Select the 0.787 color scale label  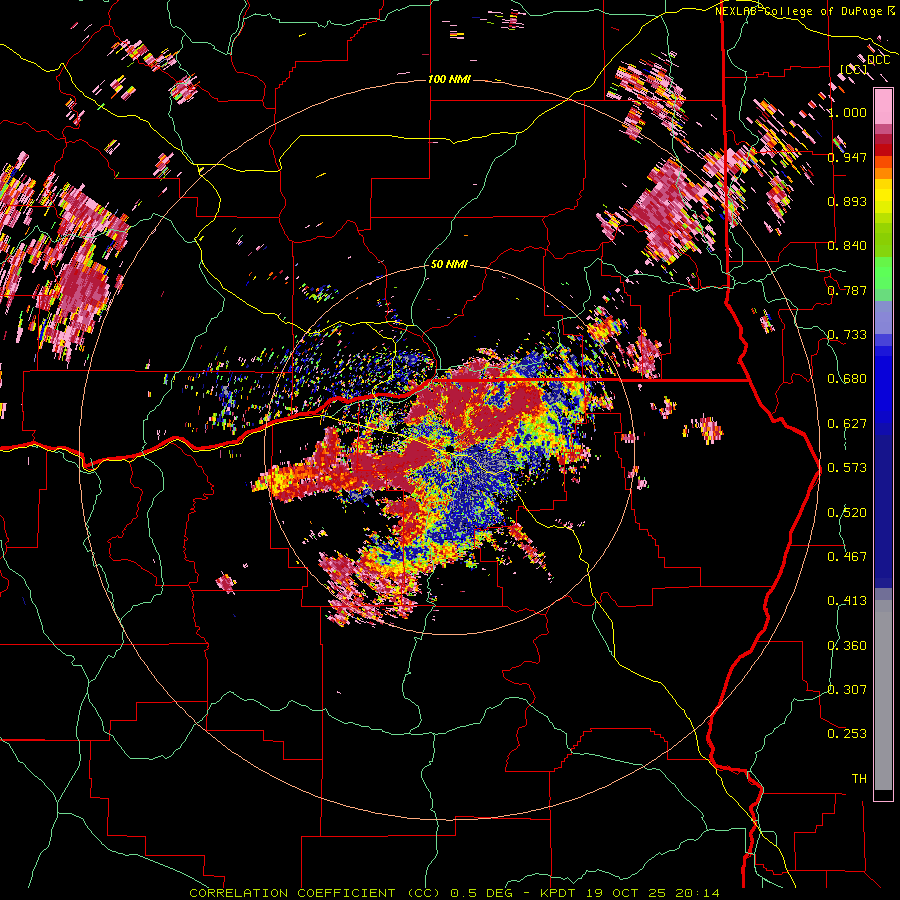coord(847,290)
